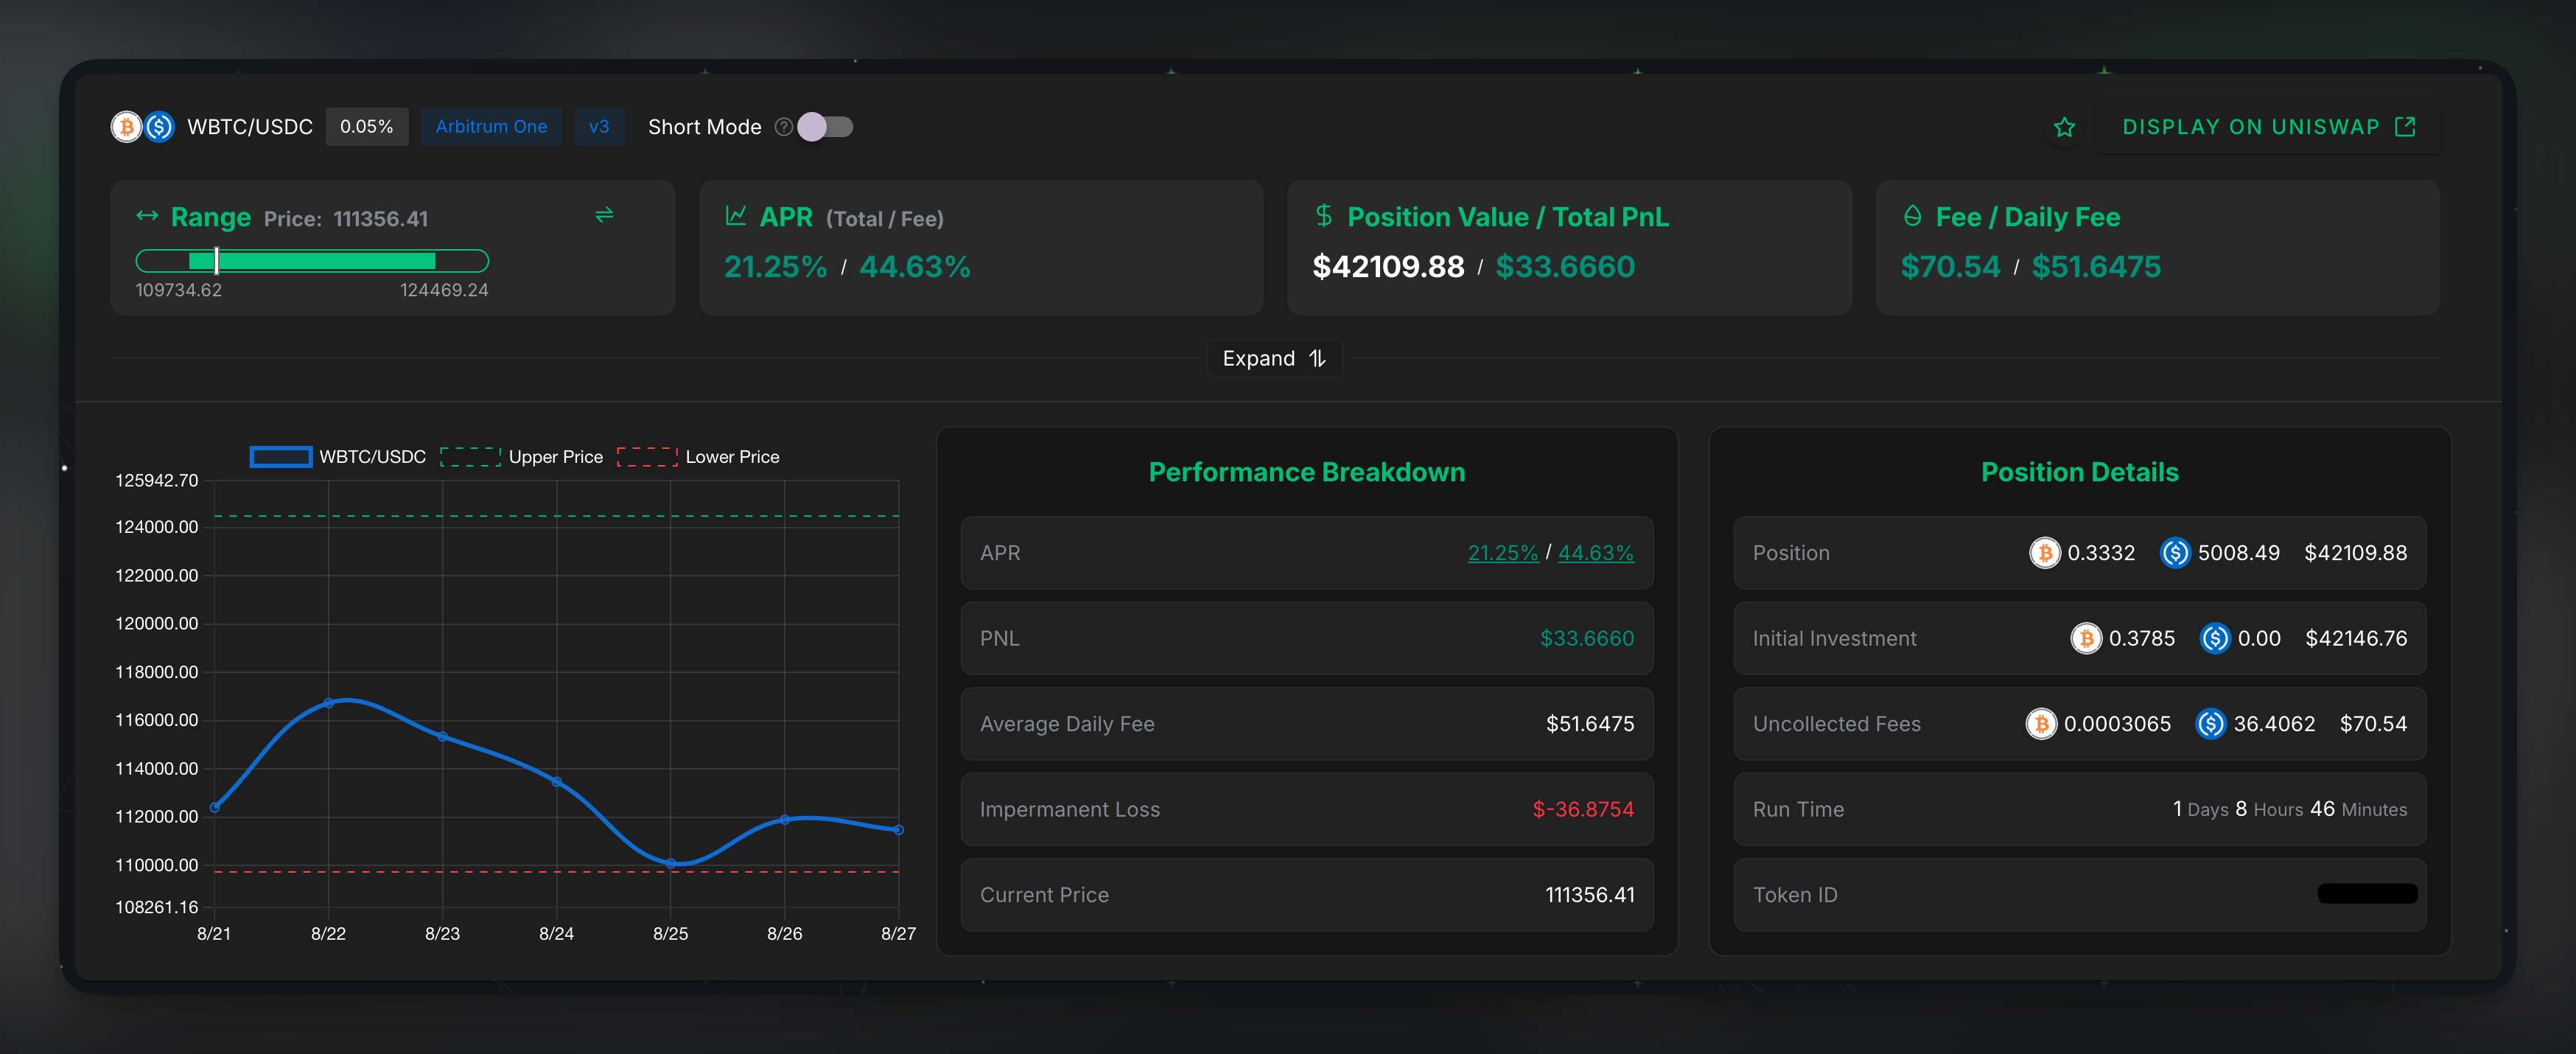The image size is (2576, 1054).
Task: Click the v3 version tag
Action: 599,127
